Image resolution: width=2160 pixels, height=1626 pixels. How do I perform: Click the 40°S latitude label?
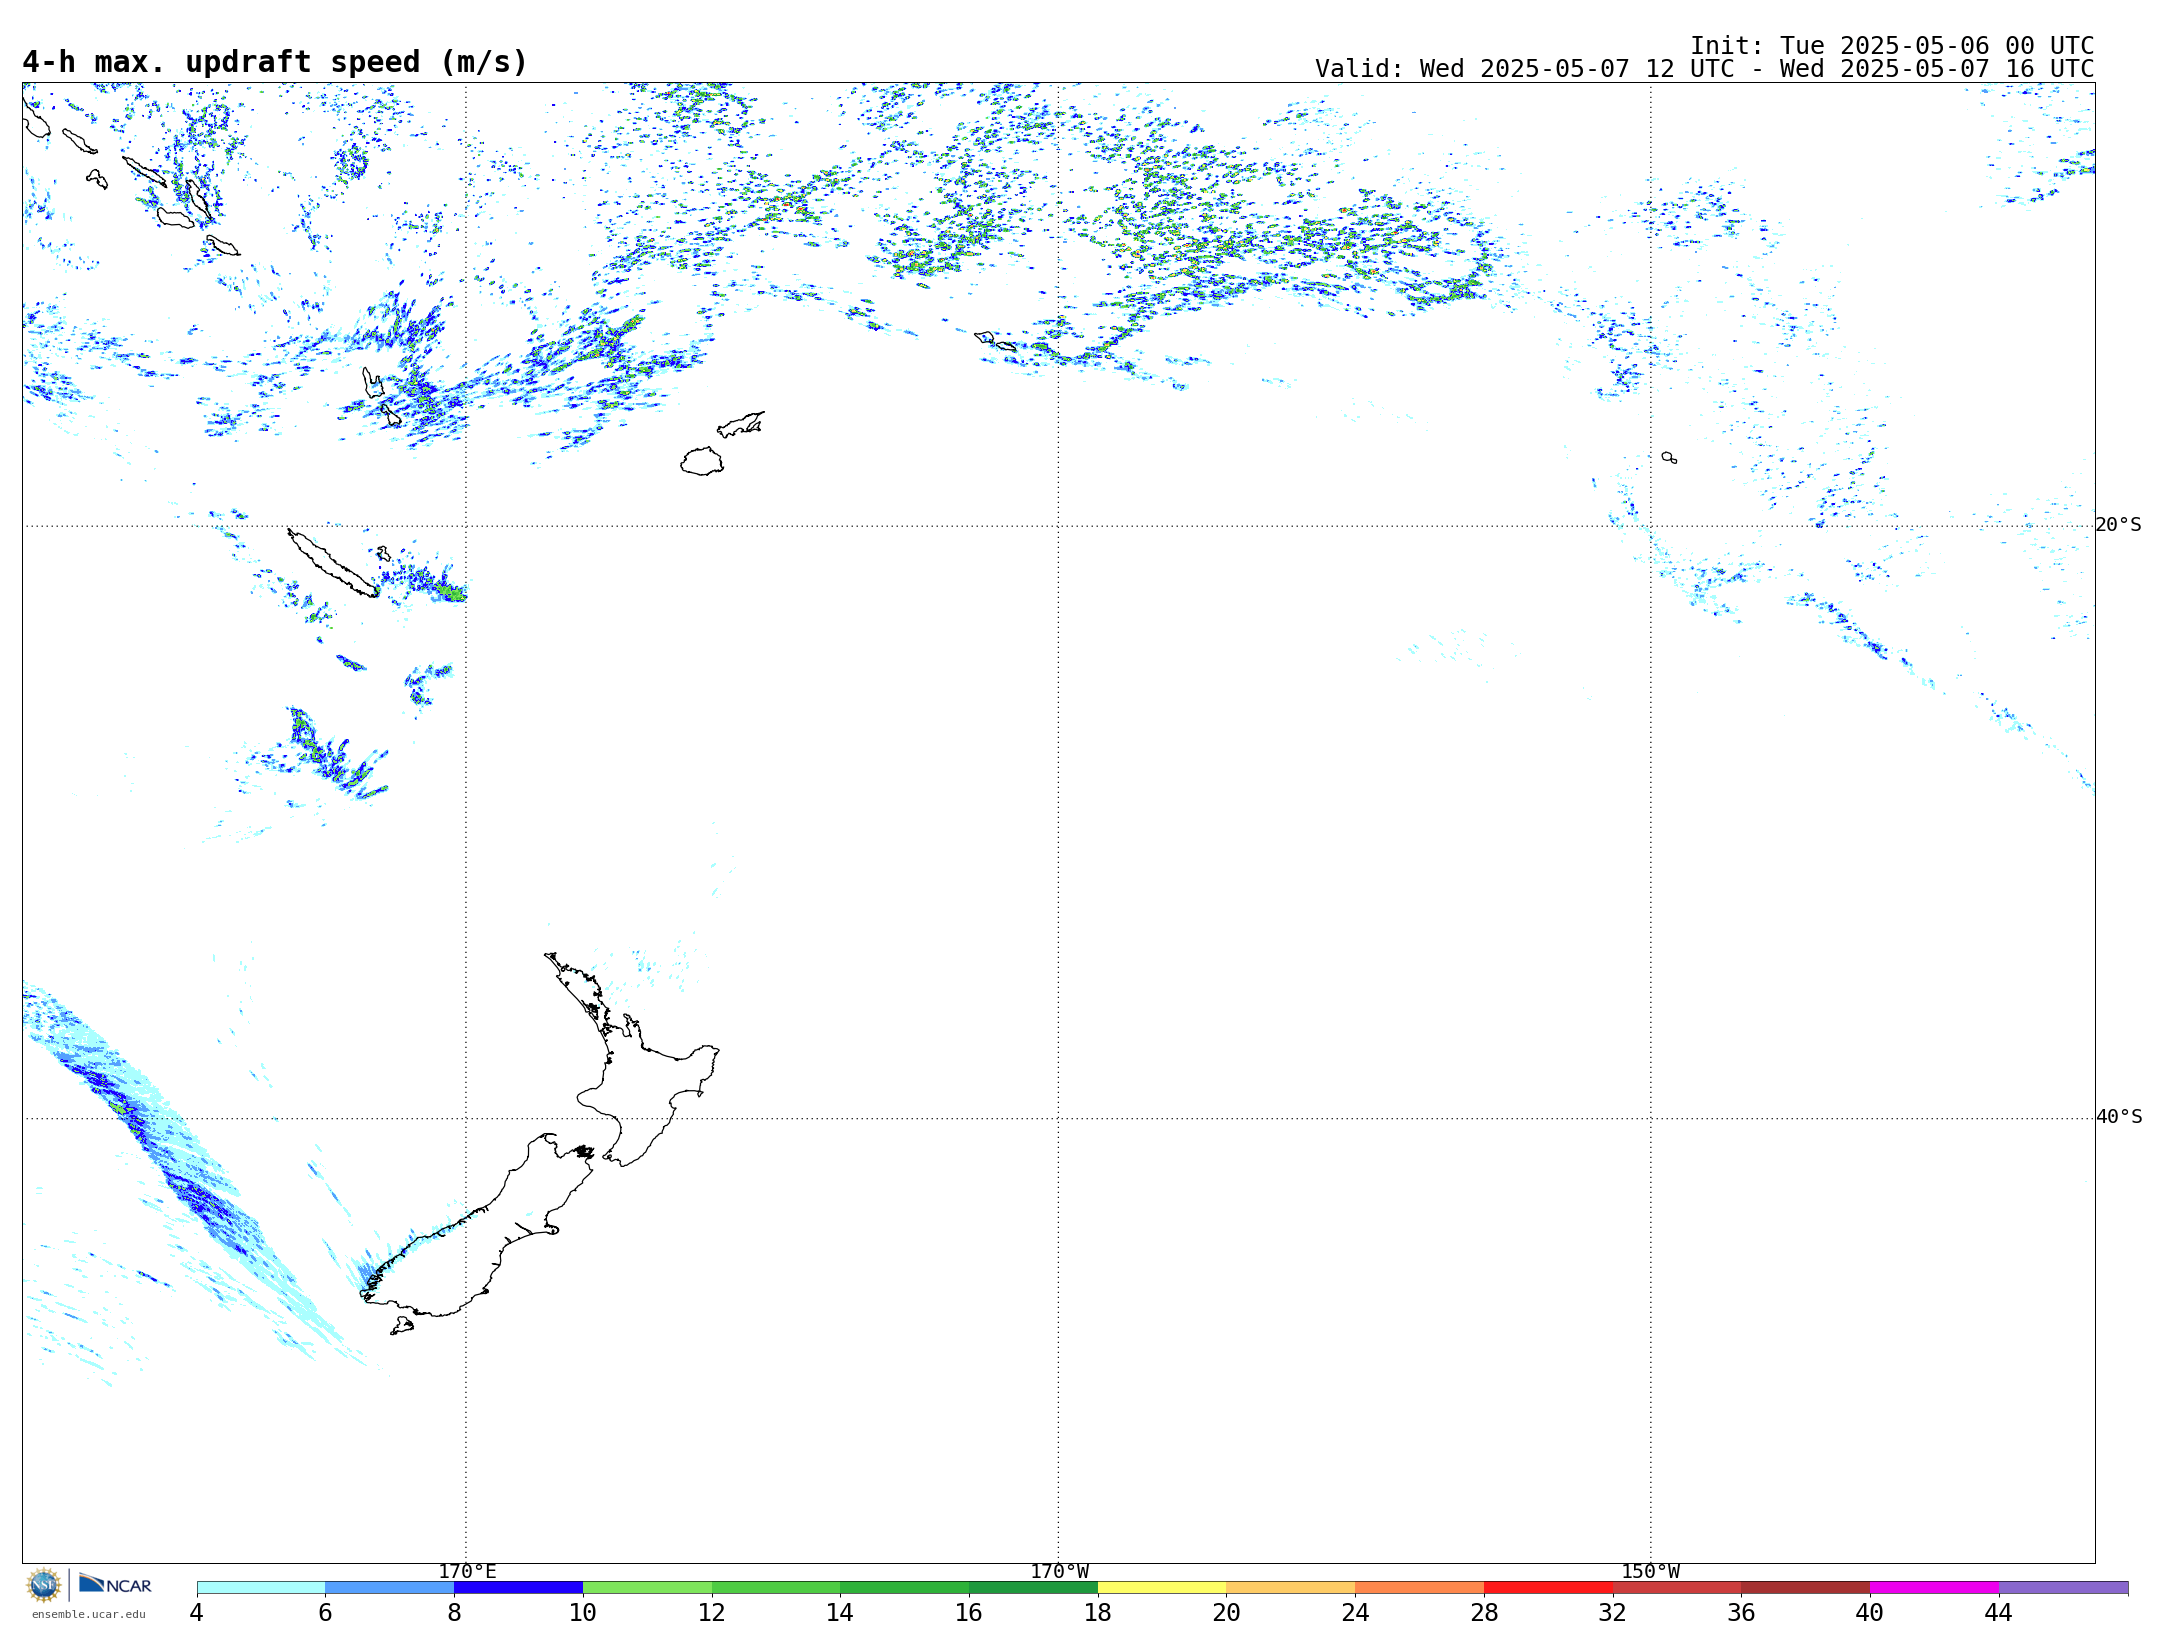coord(2119,1117)
